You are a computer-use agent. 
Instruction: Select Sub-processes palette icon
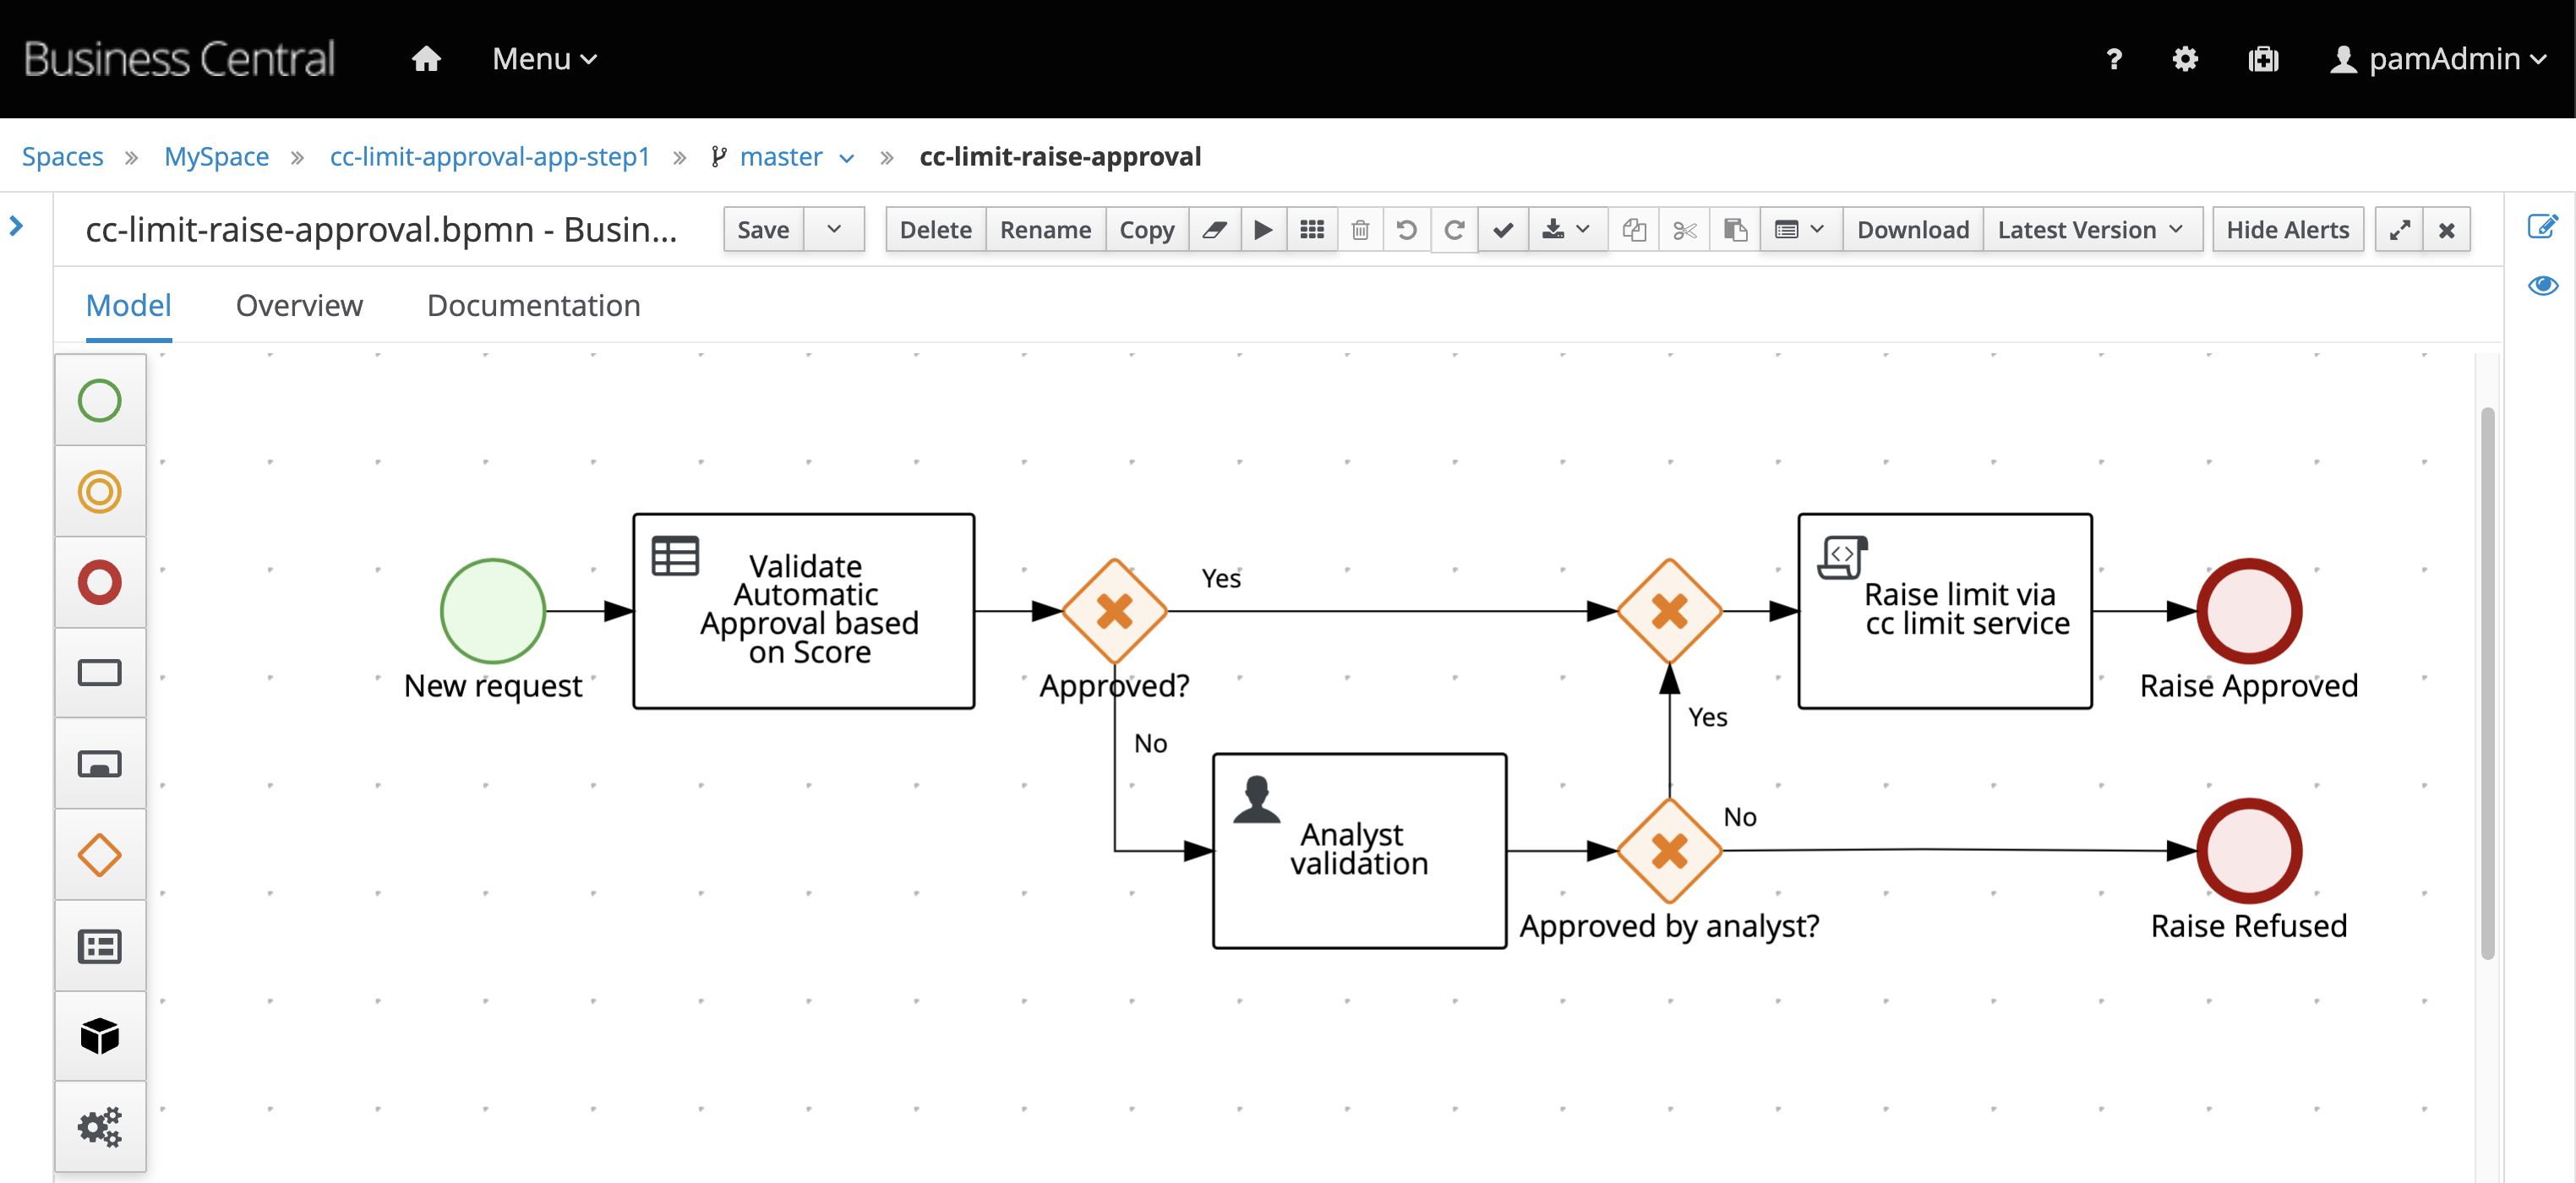100,764
